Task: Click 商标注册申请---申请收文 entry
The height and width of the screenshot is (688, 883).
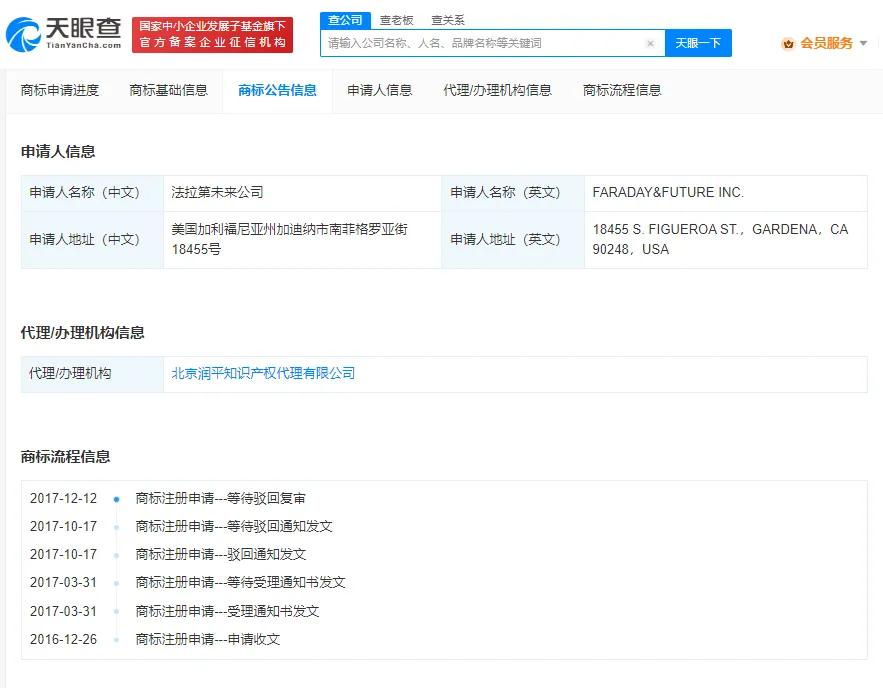Action: pyautogui.click(x=207, y=640)
